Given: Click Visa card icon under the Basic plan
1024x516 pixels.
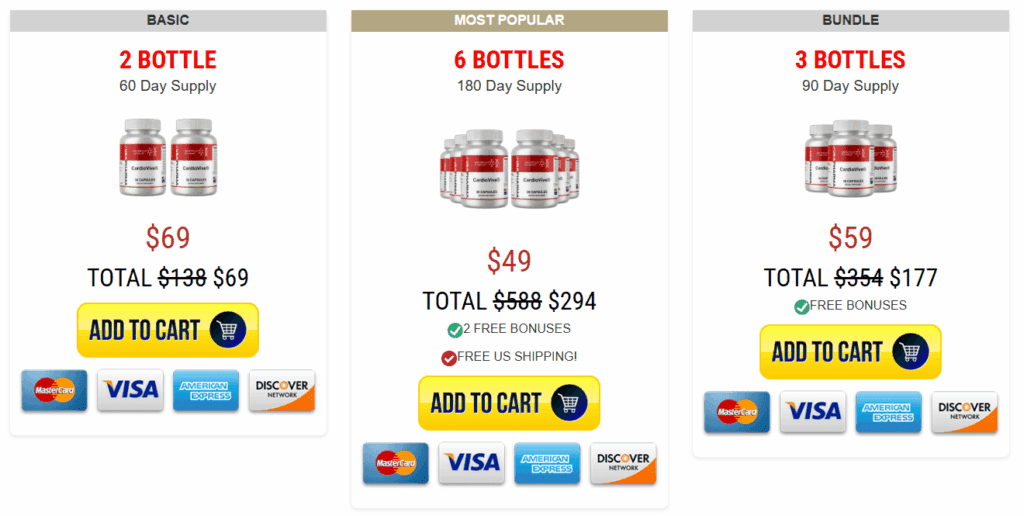Looking at the screenshot, I should (130, 391).
